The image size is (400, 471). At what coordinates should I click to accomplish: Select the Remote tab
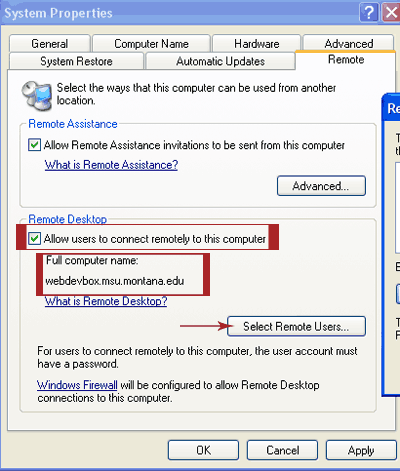tap(346, 60)
